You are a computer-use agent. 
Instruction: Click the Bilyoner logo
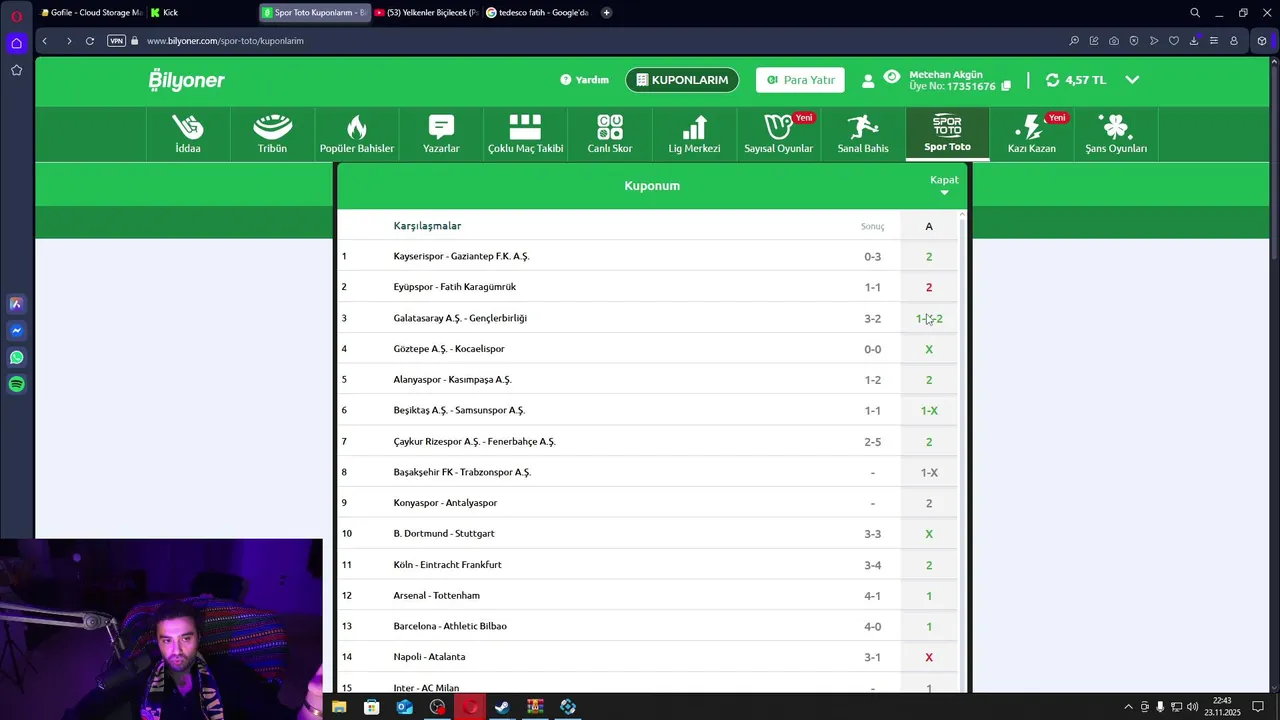coord(187,80)
